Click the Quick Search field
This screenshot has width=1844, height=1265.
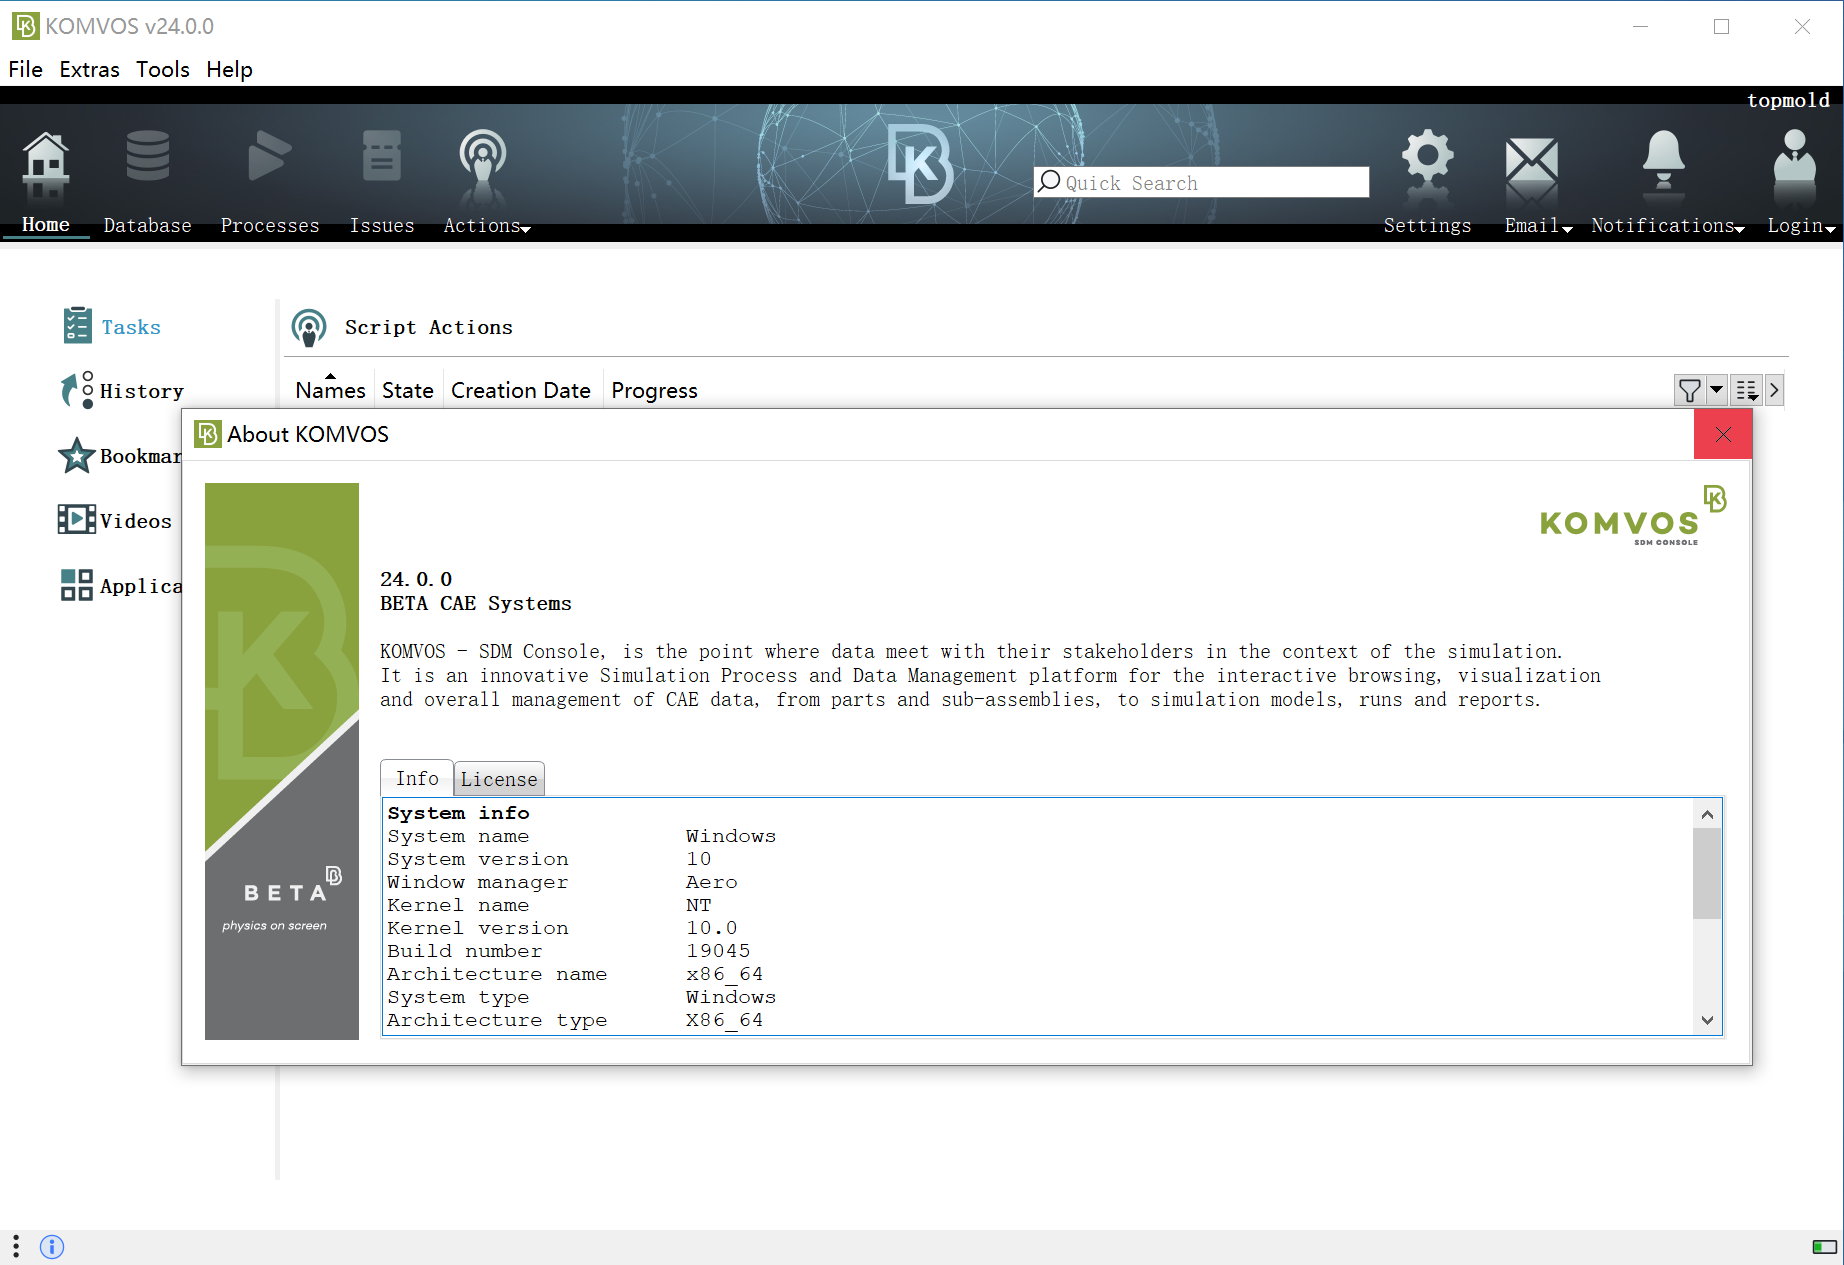1201,182
